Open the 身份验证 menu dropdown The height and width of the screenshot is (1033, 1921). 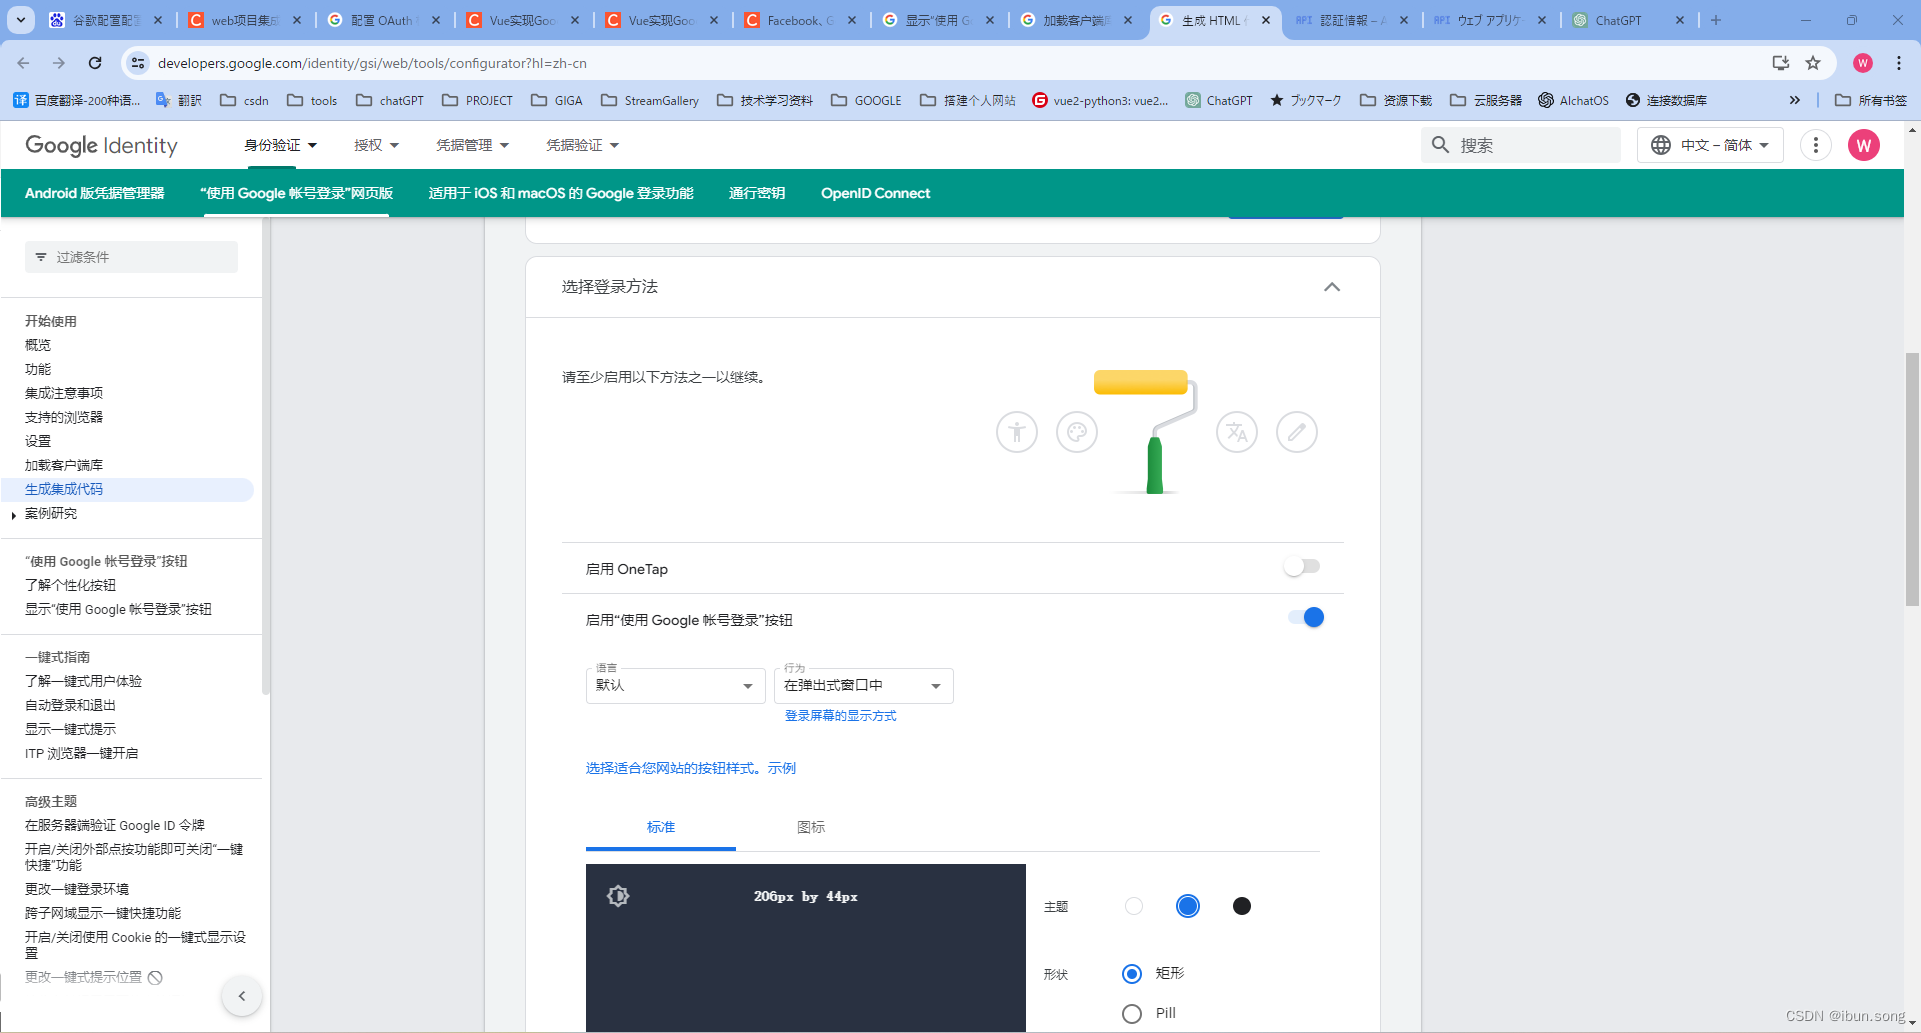(x=280, y=145)
